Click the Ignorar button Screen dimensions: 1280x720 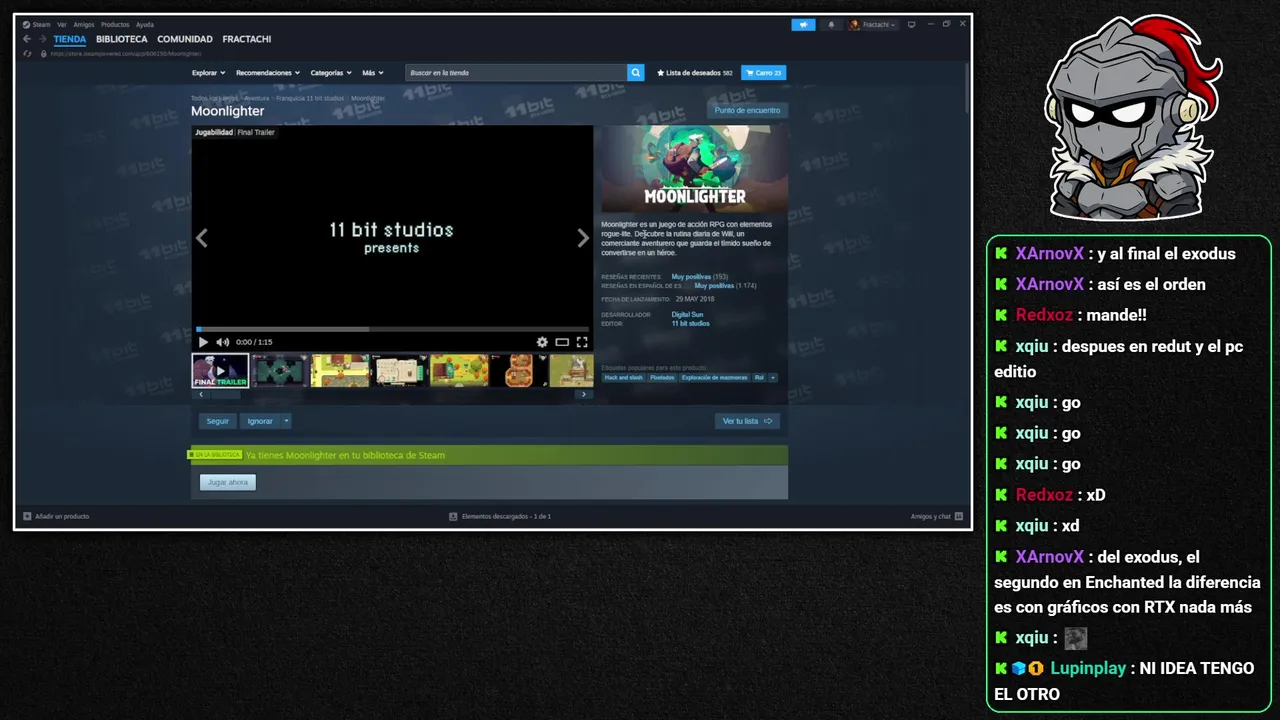[x=260, y=421]
